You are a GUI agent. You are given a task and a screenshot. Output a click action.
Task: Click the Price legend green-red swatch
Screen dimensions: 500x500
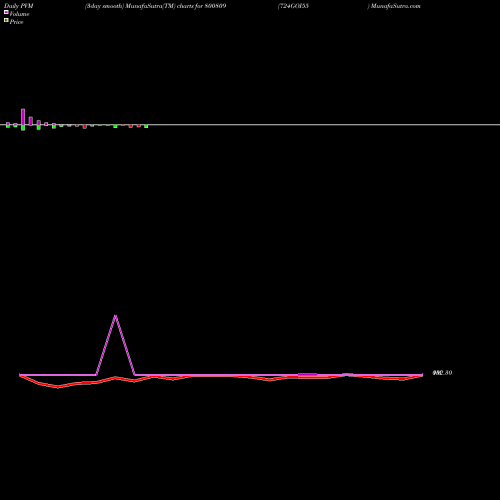point(6,20)
